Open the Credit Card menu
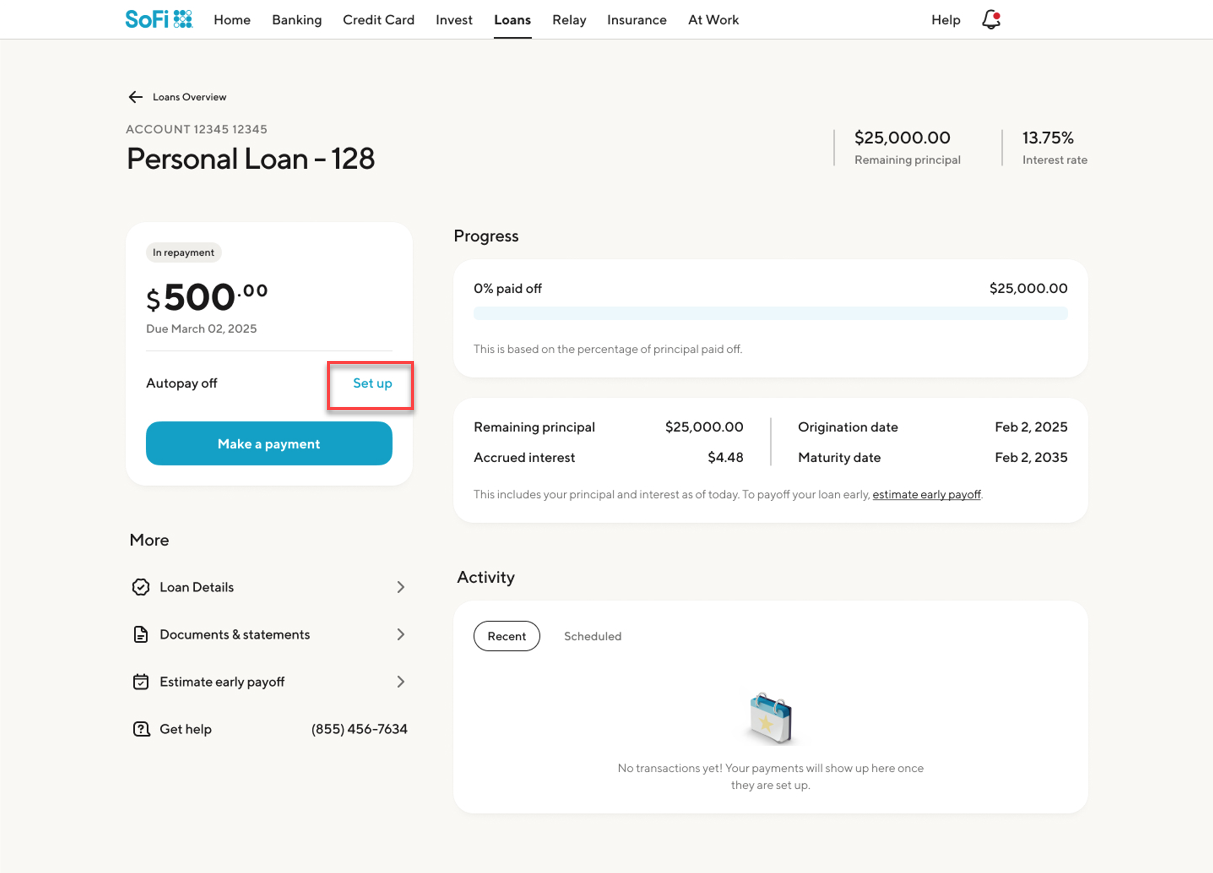This screenshot has height=873, width=1213. point(378,20)
